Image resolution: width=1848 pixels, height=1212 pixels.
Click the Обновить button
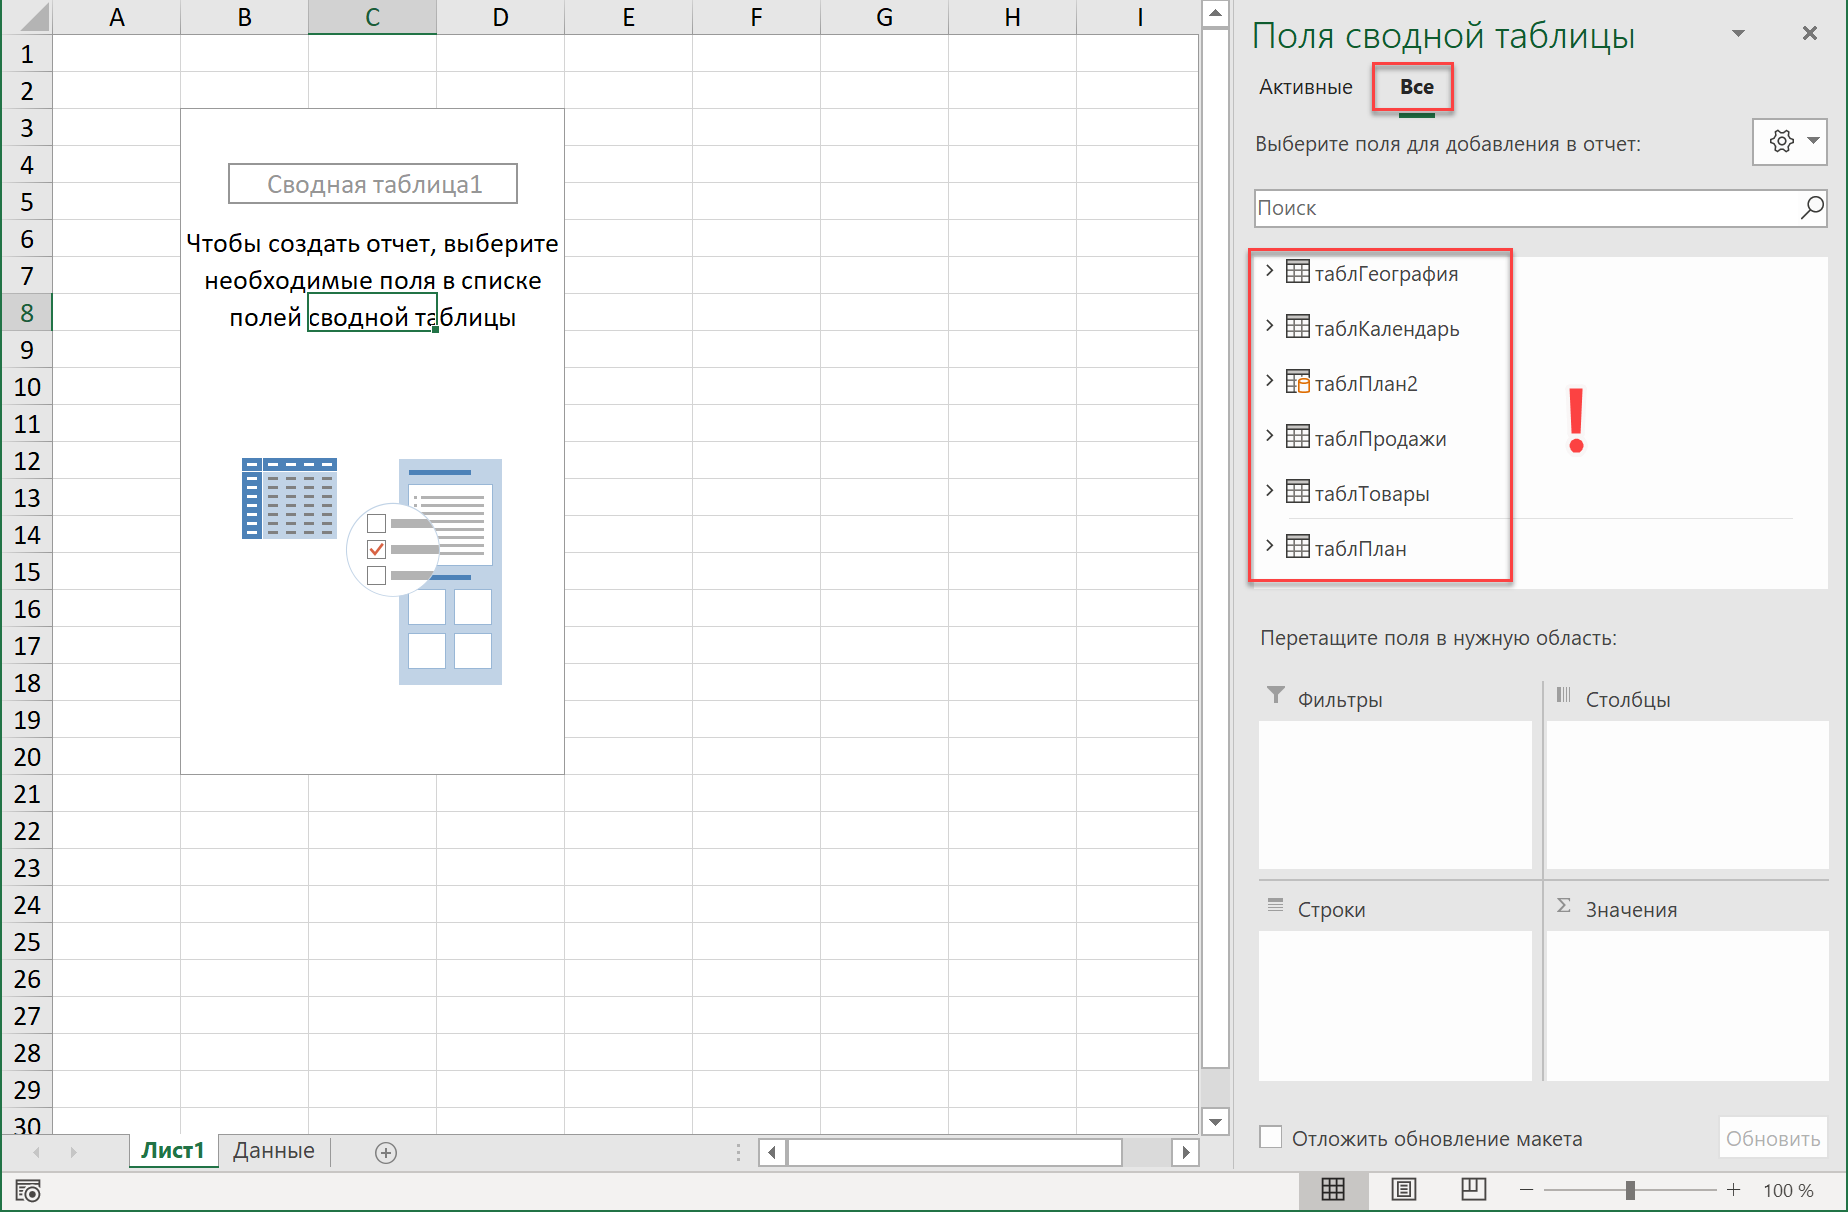(x=1773, y=1138)
